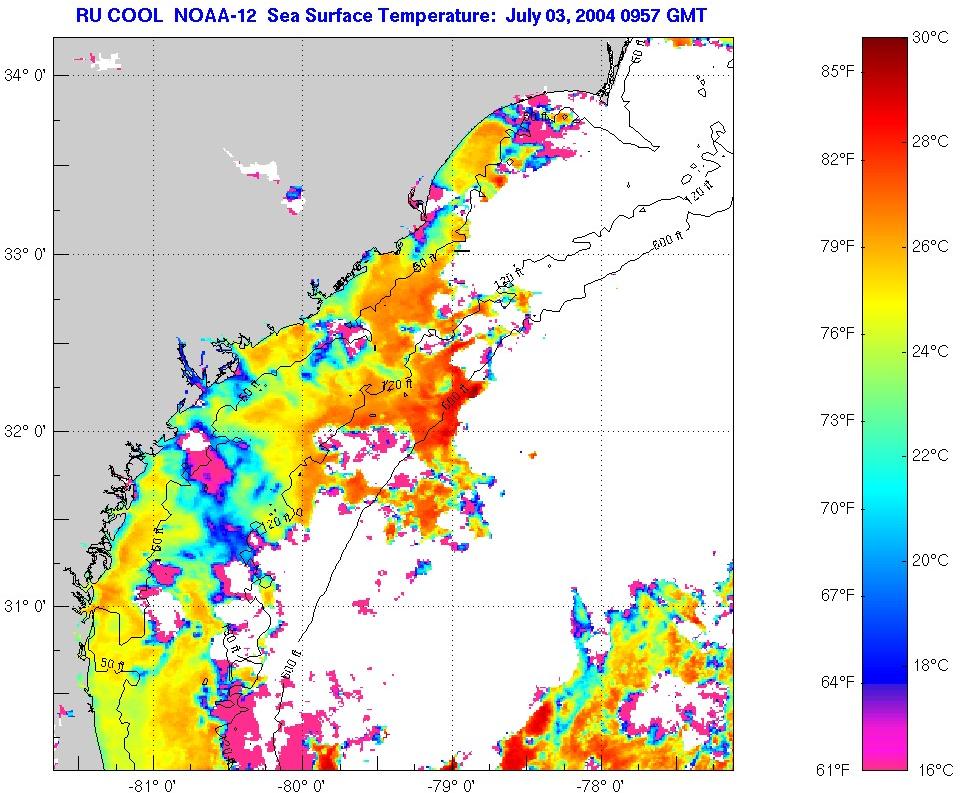This screenshot has width=960, height=793.
Task: Click the "79°F" color bar label
Action: [x=837, y=246]
